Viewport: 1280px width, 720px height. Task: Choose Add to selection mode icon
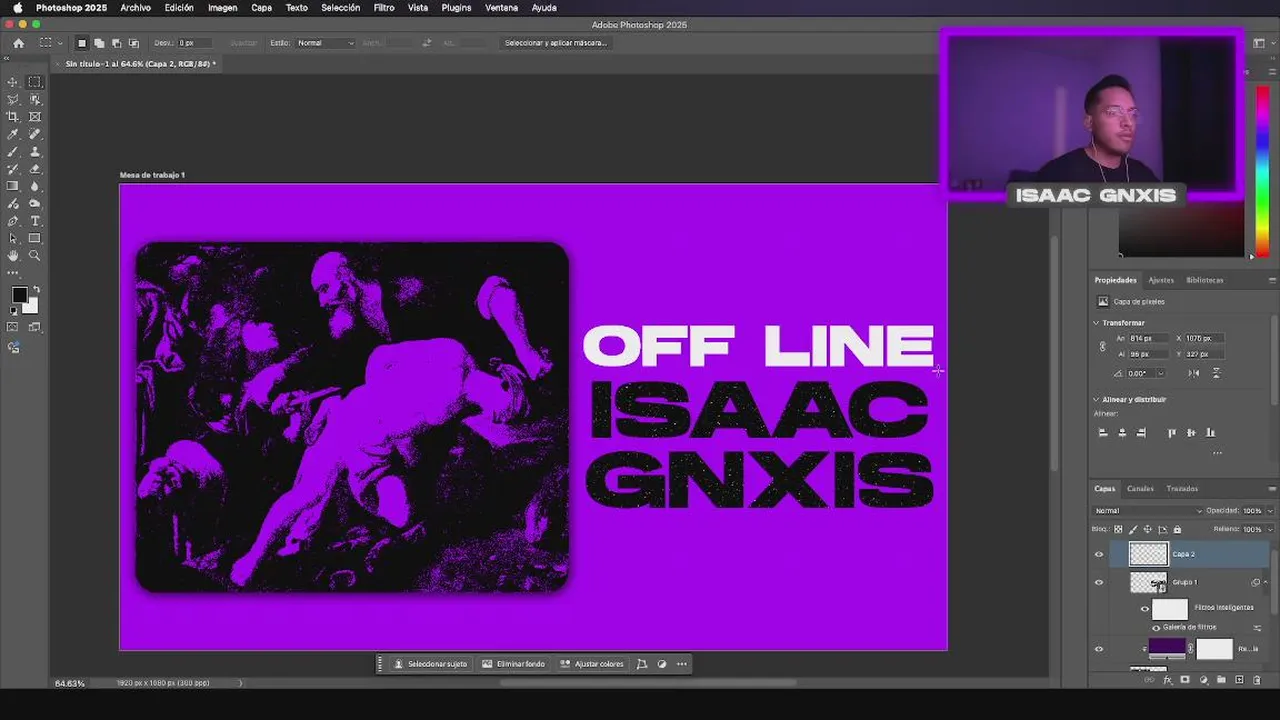coord(99,43)
